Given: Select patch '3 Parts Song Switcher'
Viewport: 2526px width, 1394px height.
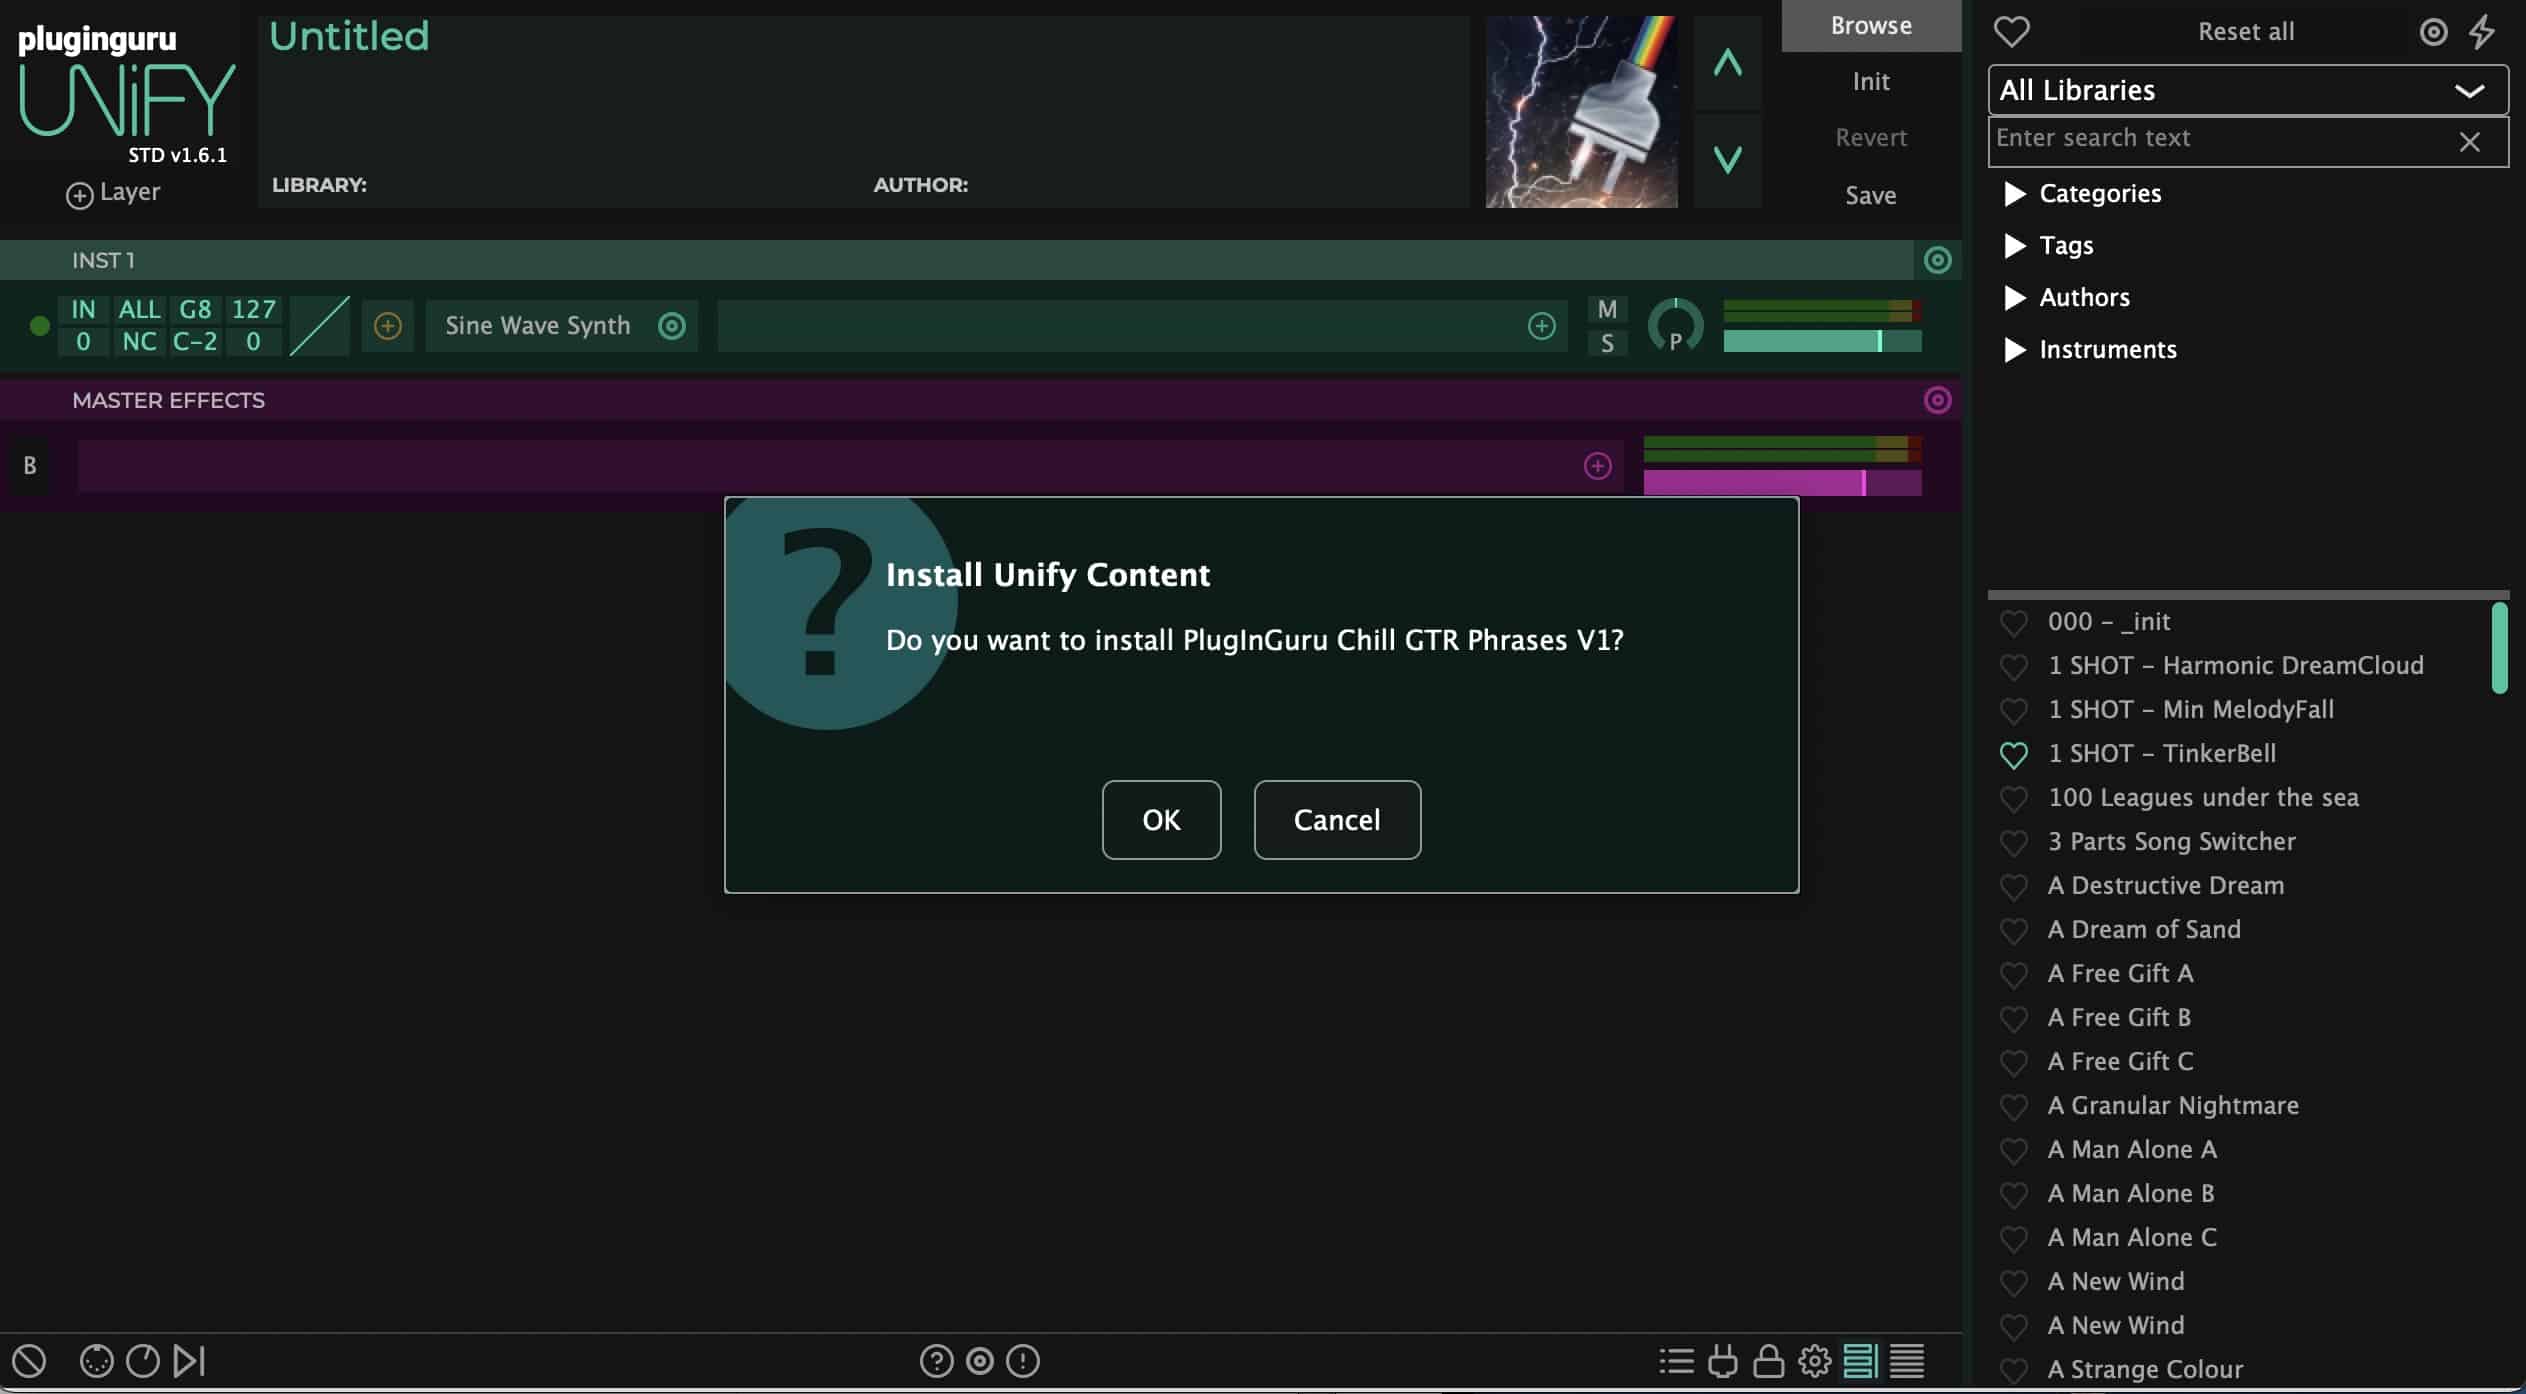Looking at the screenshot, I should (2171, 842).
